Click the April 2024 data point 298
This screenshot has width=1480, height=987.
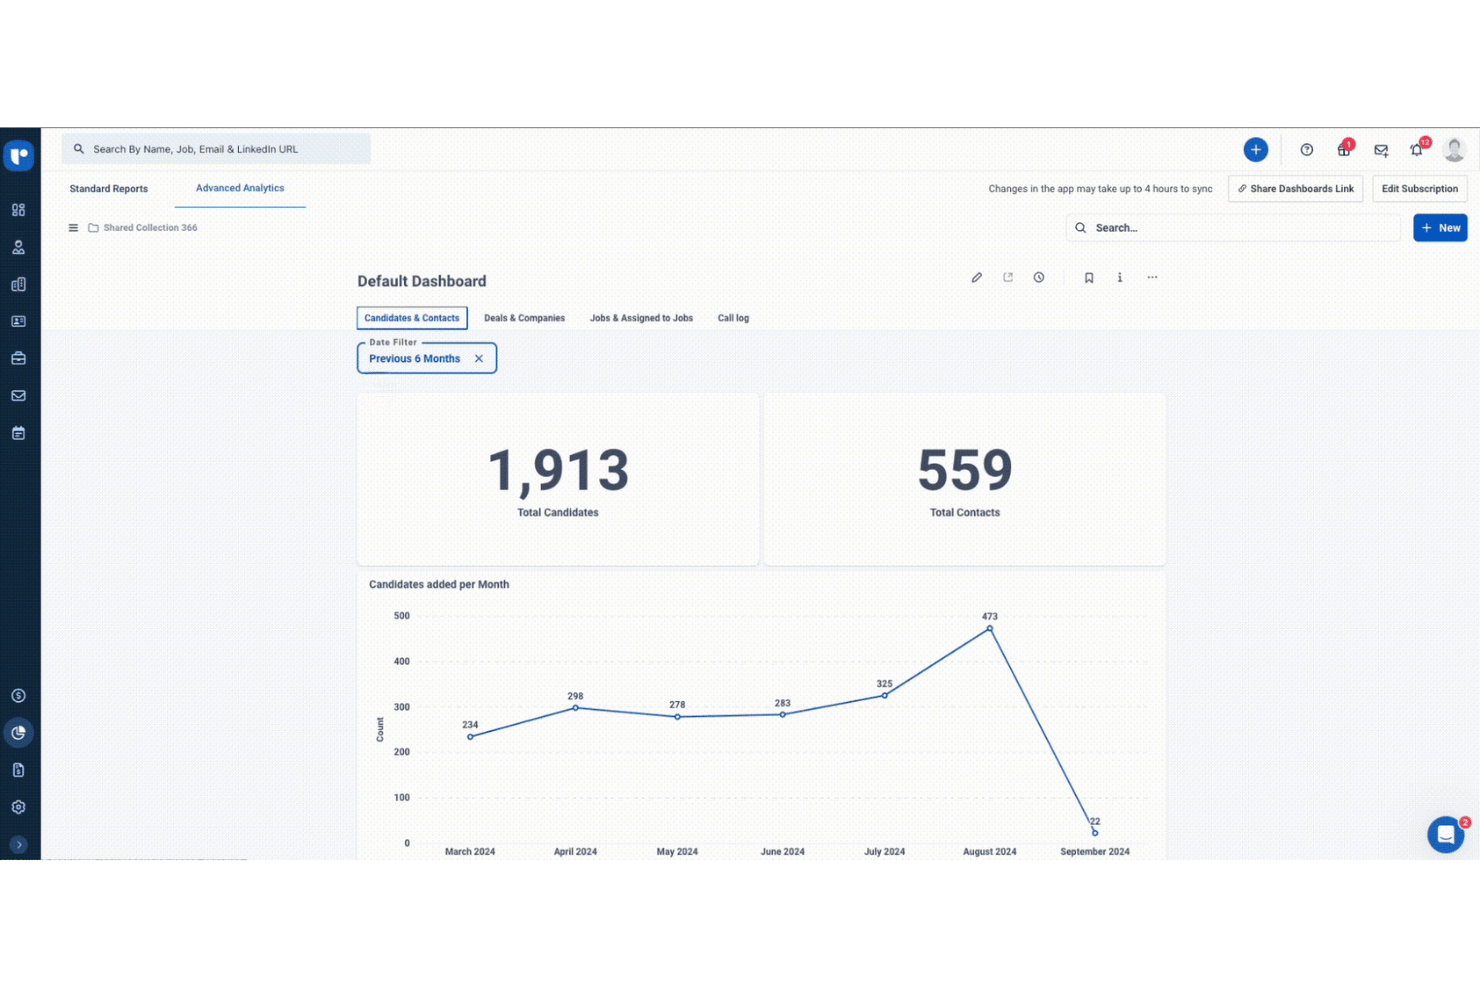coord(575,708)
